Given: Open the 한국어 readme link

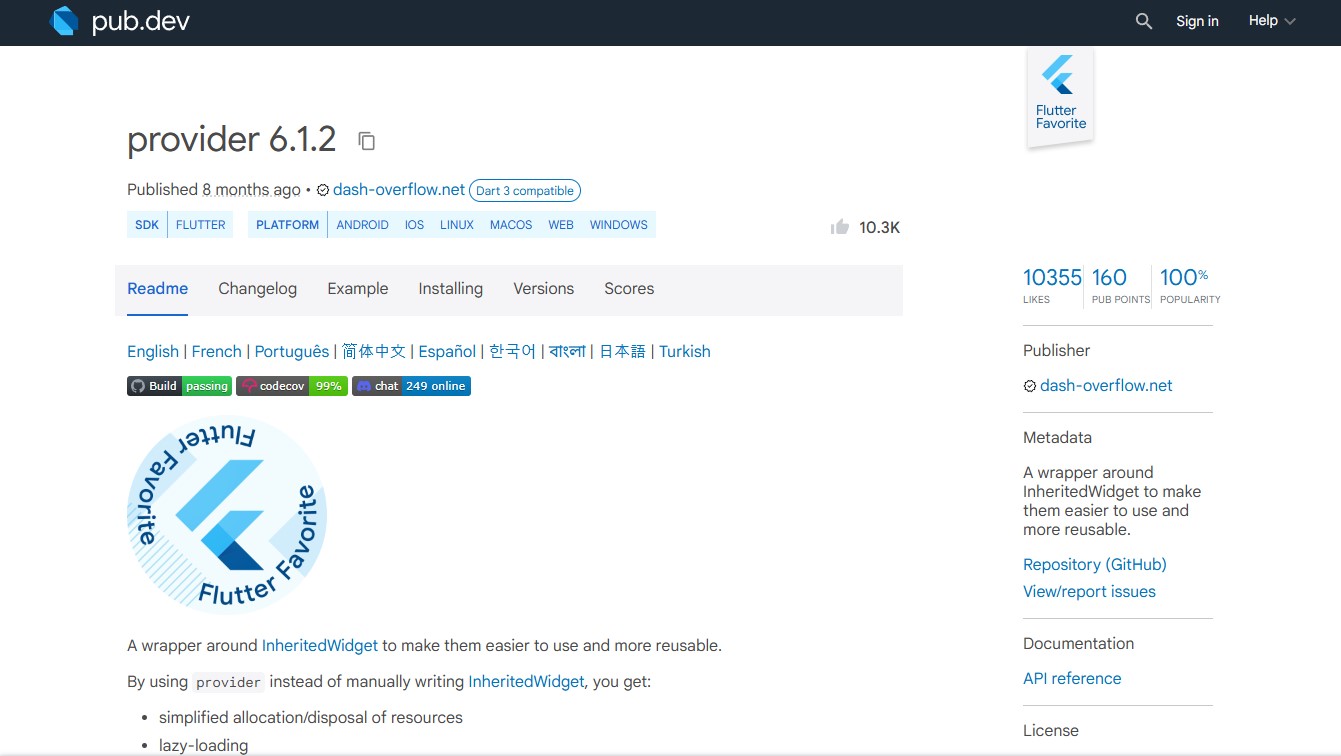Looking at the screenshot, I should point(513,351).
